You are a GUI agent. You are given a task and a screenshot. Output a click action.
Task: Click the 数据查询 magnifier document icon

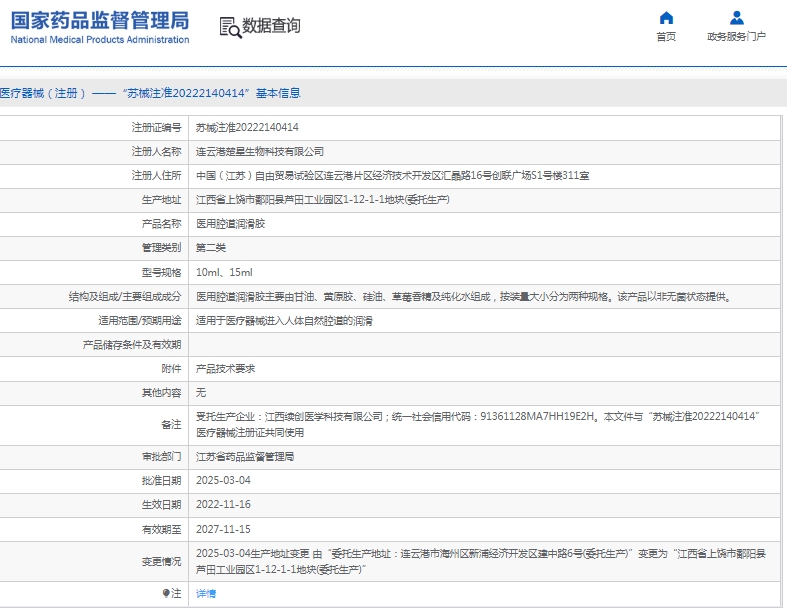coord(230,27)
